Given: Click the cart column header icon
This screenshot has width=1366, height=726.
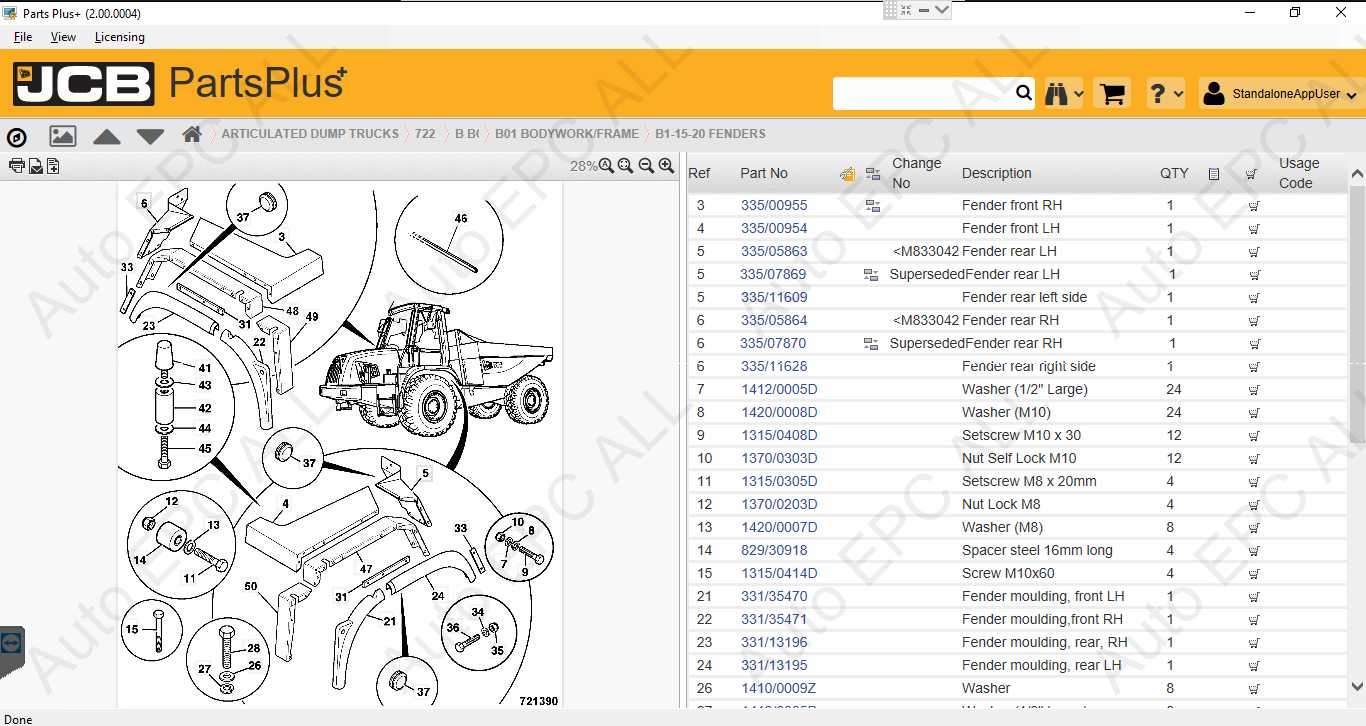Looking at the screenshot, I should 1251,174.
